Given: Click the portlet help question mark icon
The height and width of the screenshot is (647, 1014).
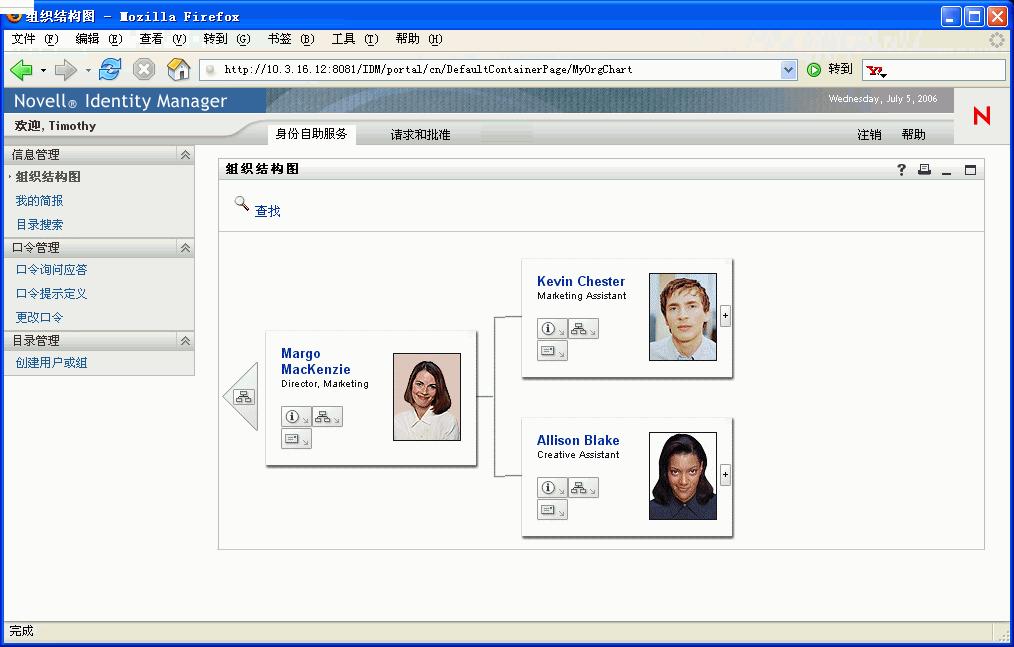Looking at the screenshot, I should click(901, 170).
